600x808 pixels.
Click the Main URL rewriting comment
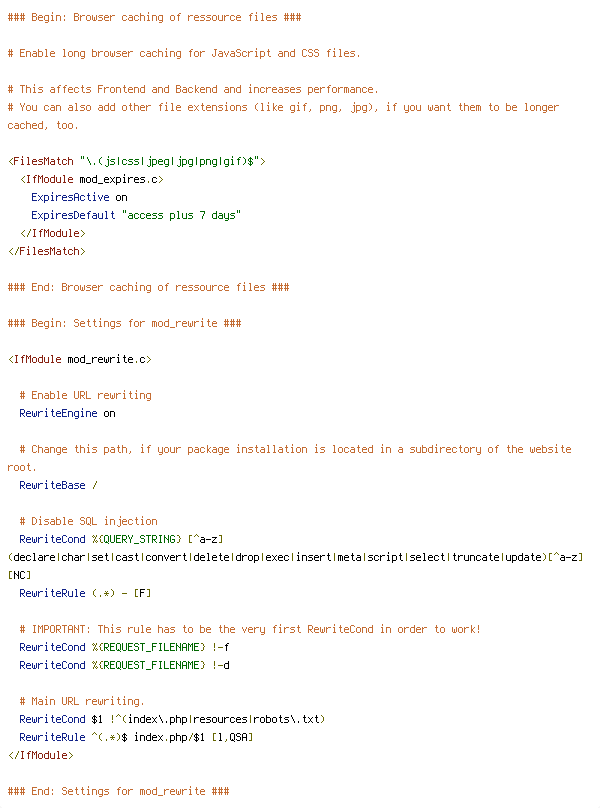(82, 701)
